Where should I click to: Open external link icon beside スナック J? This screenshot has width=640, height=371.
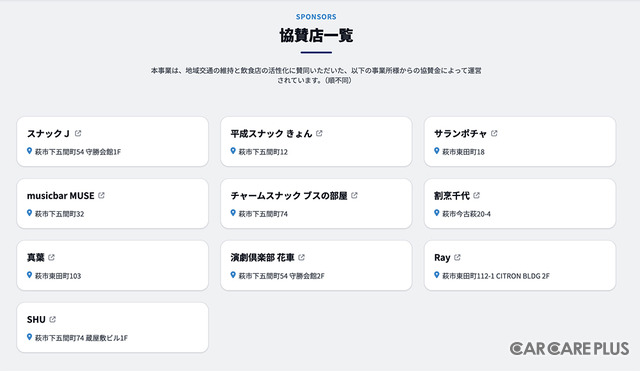point(78,133)
